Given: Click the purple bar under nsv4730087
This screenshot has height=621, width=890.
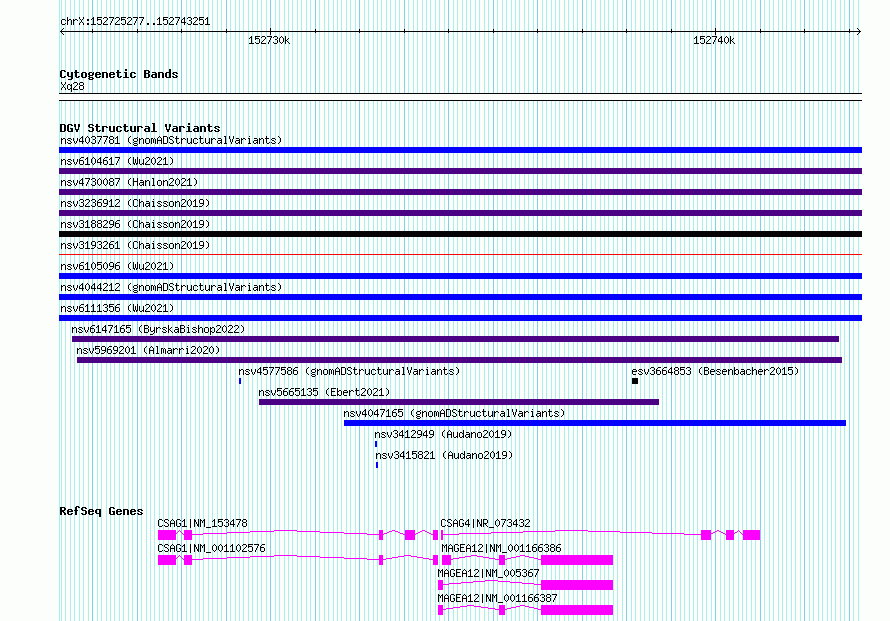Looking at the screenshot, I should pos(460,192).
